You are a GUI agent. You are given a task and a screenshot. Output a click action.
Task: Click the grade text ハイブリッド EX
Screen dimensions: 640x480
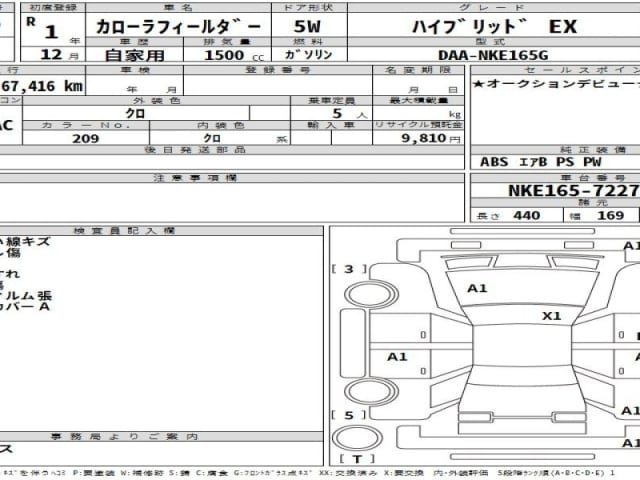coord(494,27)
